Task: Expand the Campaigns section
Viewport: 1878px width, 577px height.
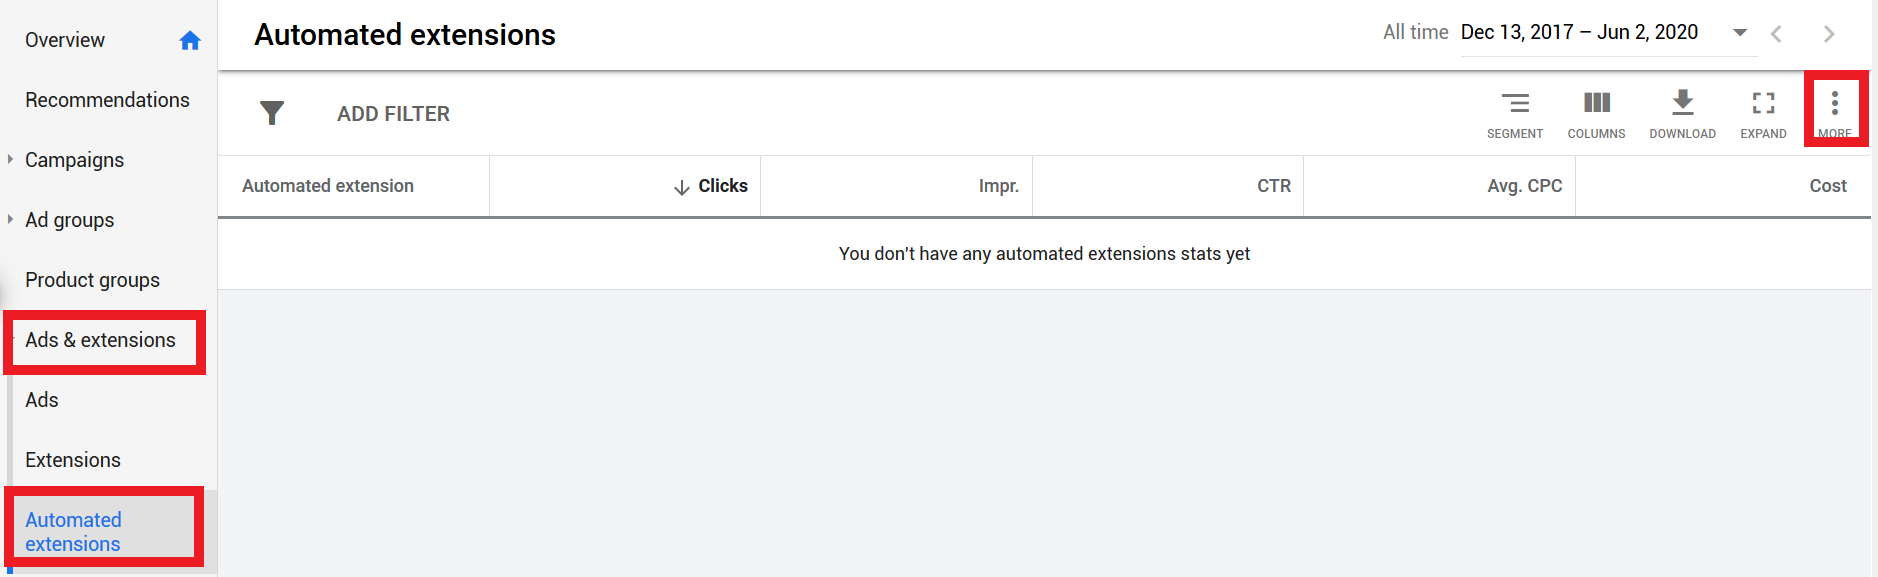Action: pyautogui.click(x=10, y=159)
